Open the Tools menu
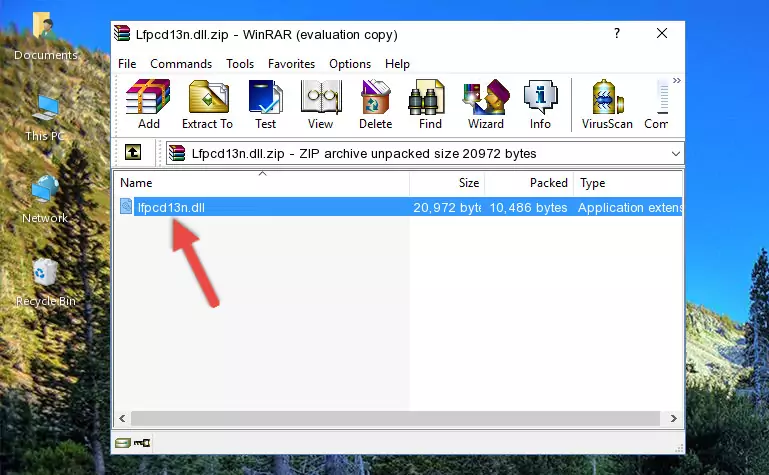The image size is (769, 475). [240, 64]
